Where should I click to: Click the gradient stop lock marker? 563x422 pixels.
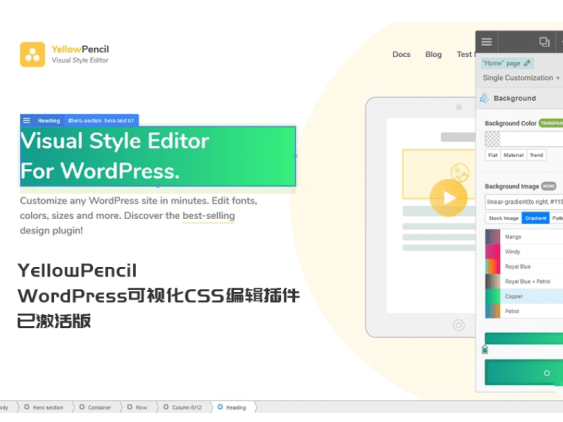click(485, 349)
